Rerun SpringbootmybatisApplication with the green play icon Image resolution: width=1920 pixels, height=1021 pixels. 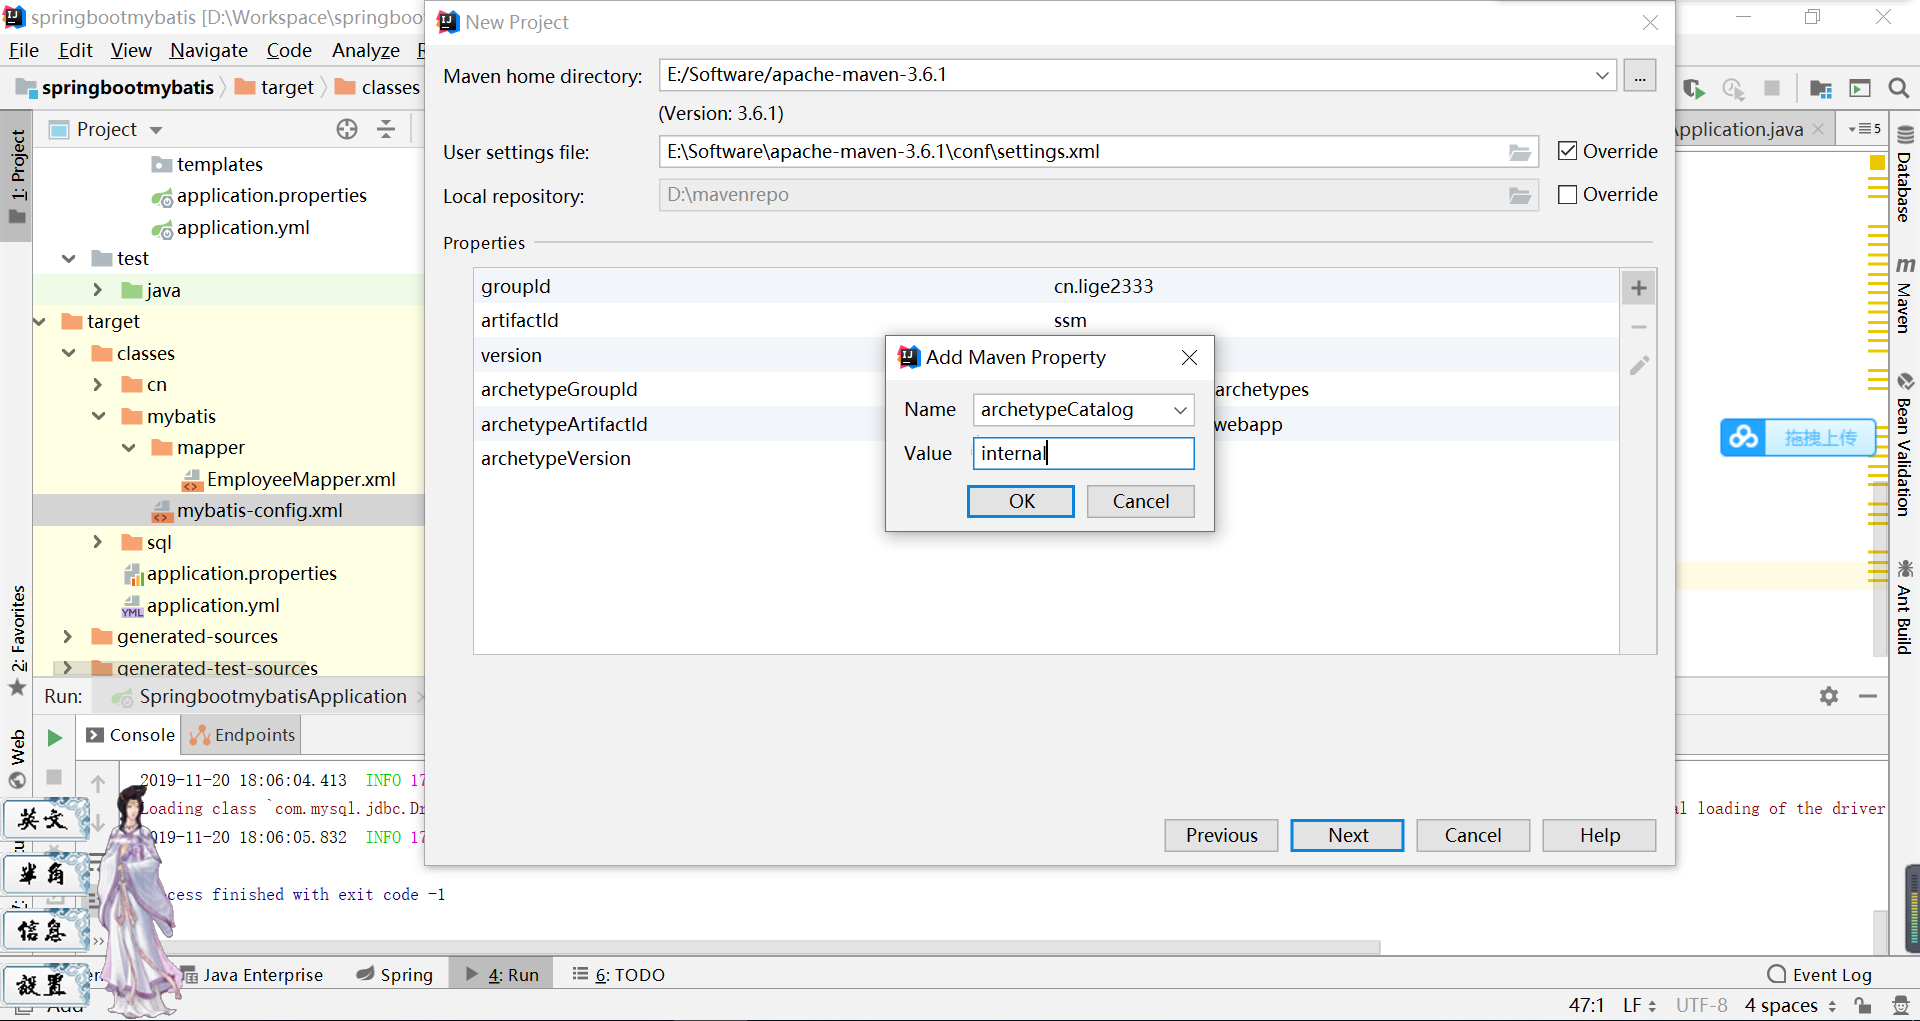(x=55, y=738)
